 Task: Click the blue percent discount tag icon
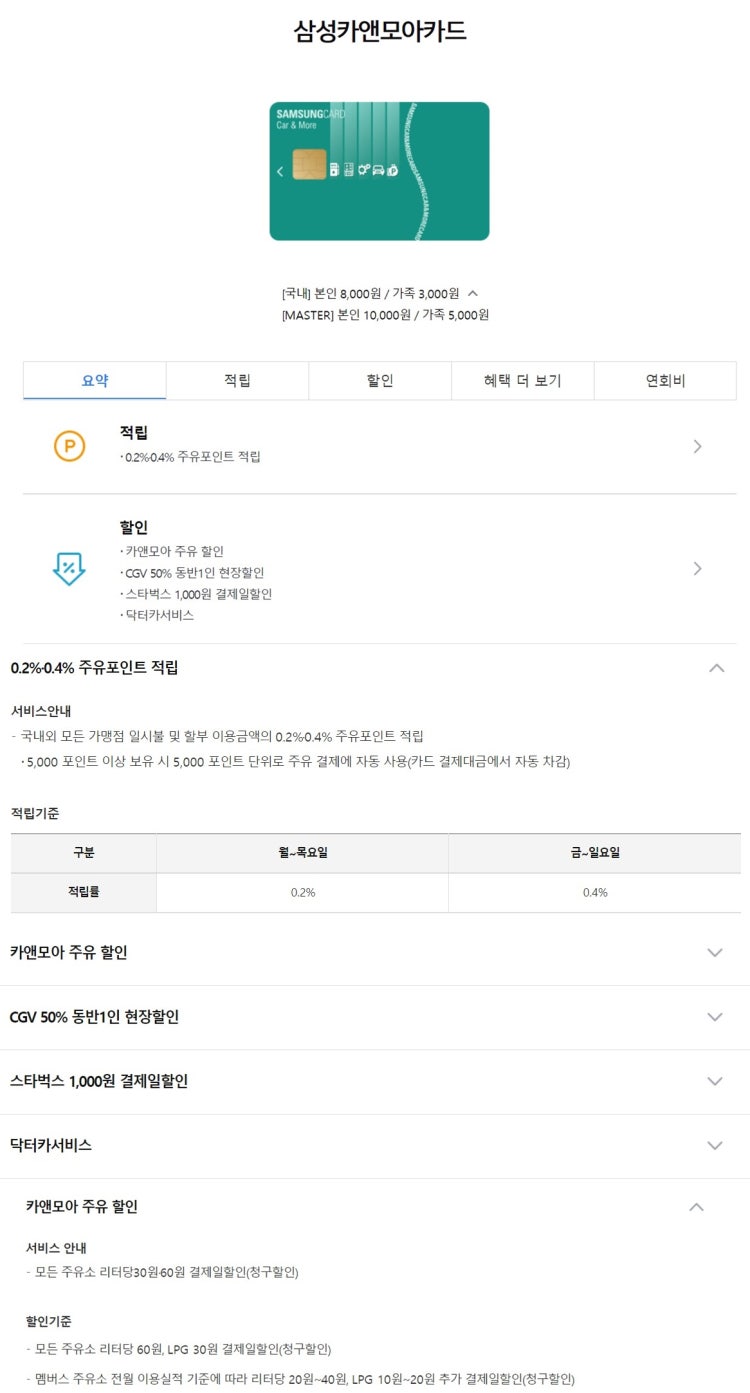coord(69,568)
